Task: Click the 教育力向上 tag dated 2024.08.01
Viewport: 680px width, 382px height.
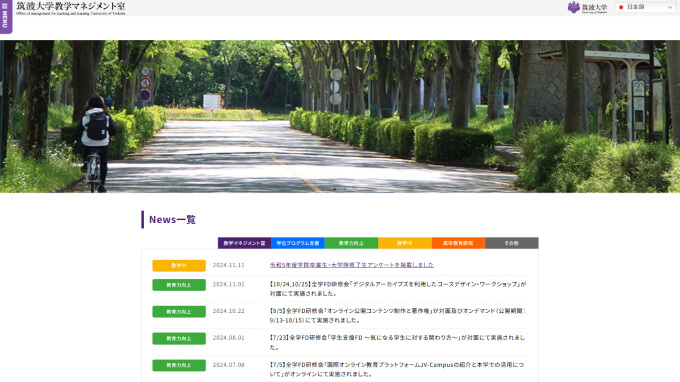Action: click(x=179, y=339)
